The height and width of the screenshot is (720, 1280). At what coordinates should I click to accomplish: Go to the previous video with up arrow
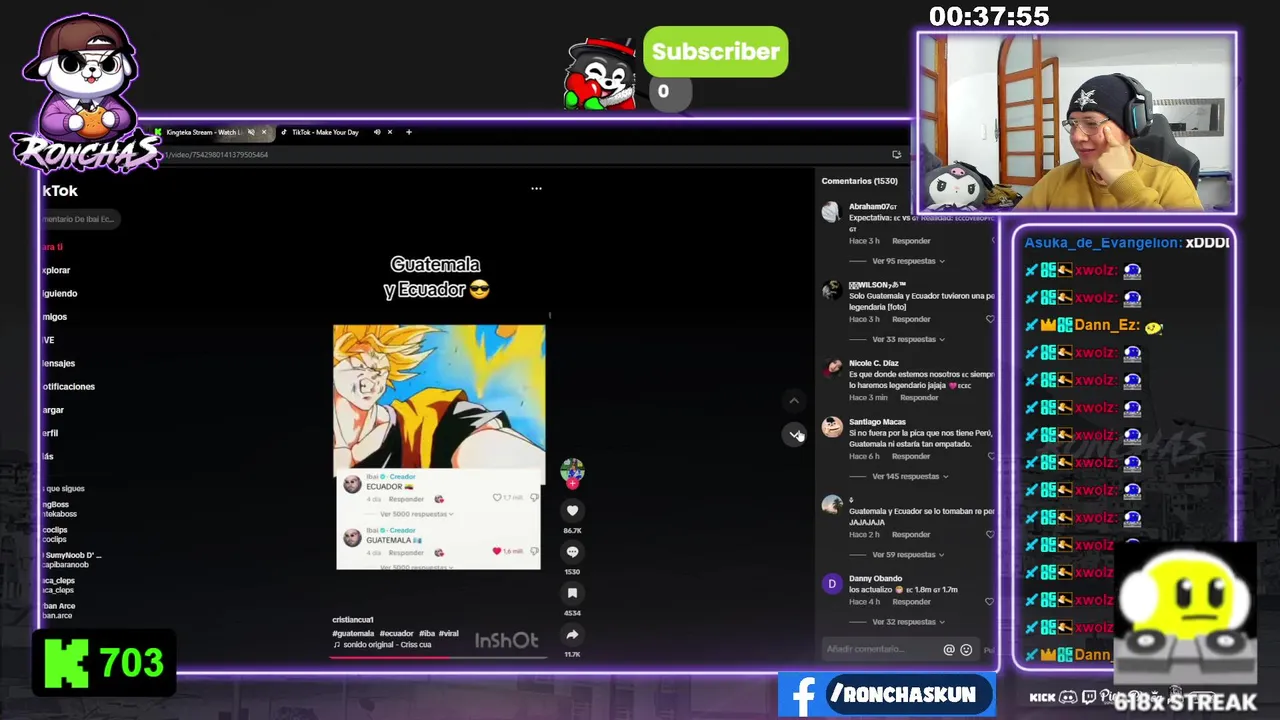tap(794, 401)
